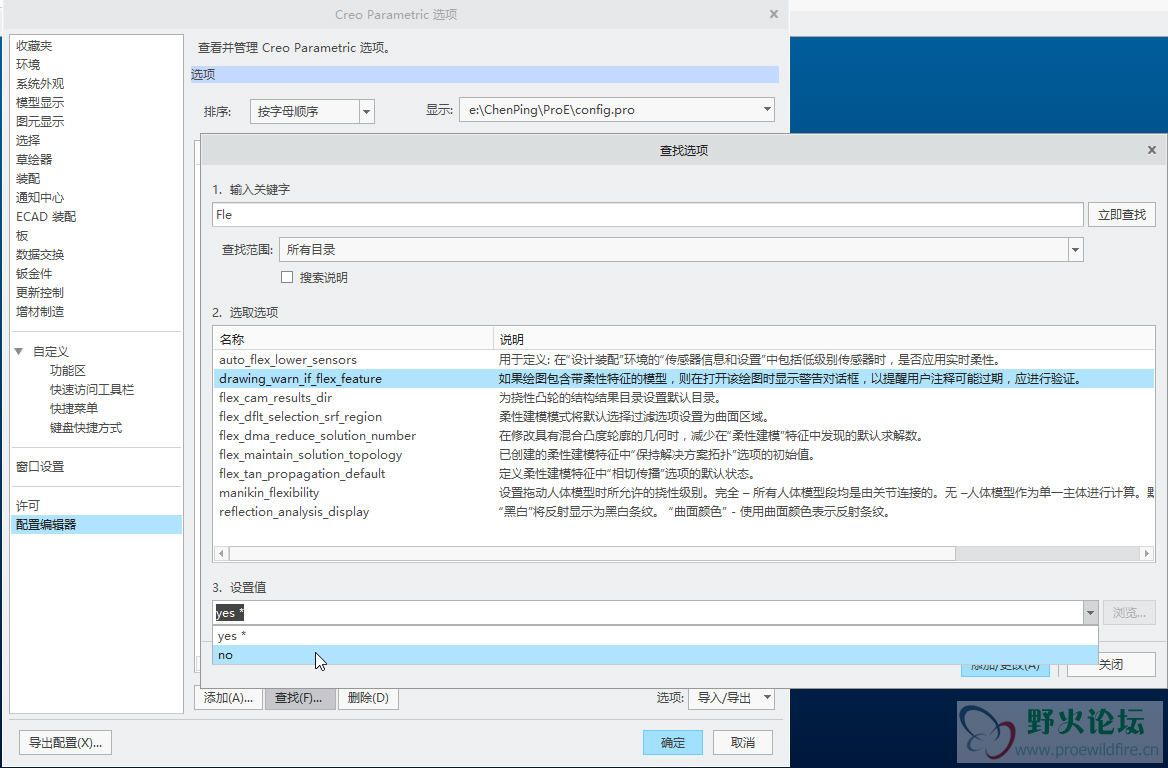Click 立即查找 search button
Viewport: 1168px width, 768px height.
point(1121,215)
